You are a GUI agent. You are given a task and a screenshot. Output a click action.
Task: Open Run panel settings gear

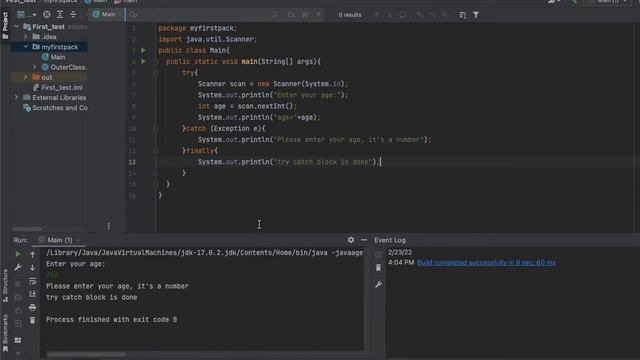[351, 240]
